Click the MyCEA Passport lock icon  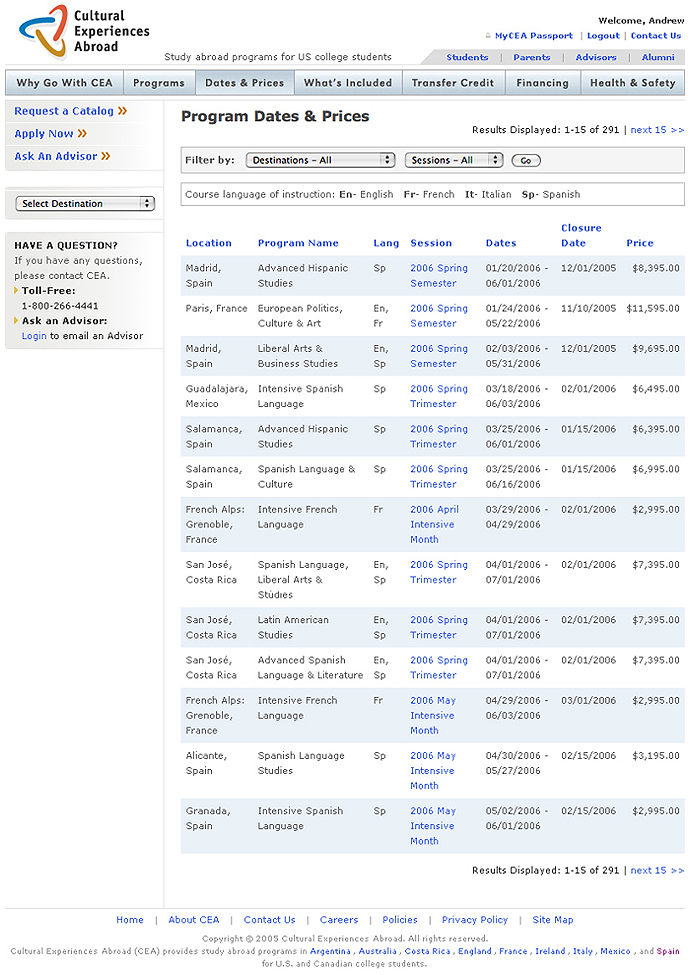488,36
